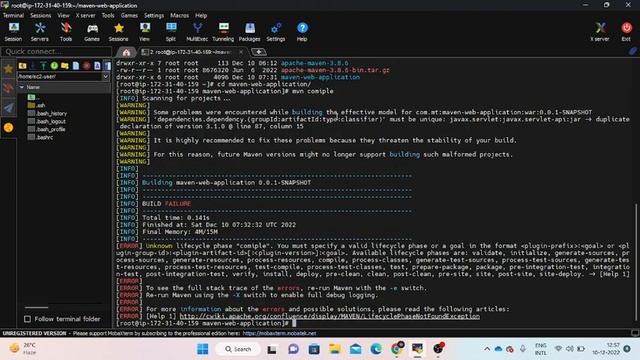Click the Windows Start button

coord(202,349)
